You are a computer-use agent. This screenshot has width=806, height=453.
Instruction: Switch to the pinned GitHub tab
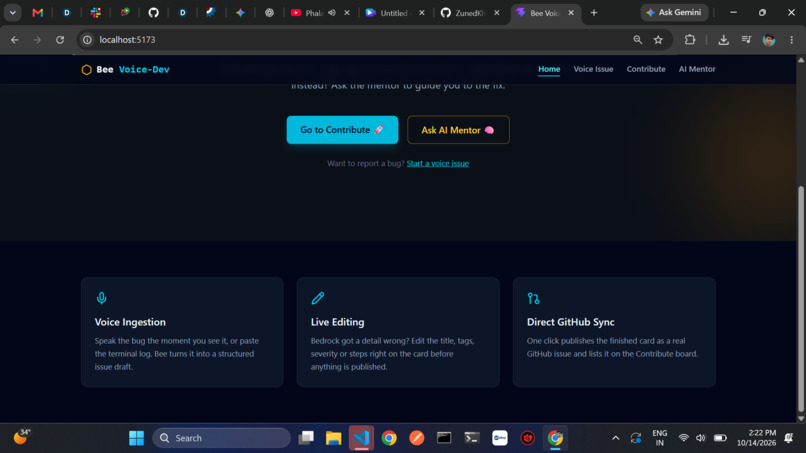click(x=153, y=13)
